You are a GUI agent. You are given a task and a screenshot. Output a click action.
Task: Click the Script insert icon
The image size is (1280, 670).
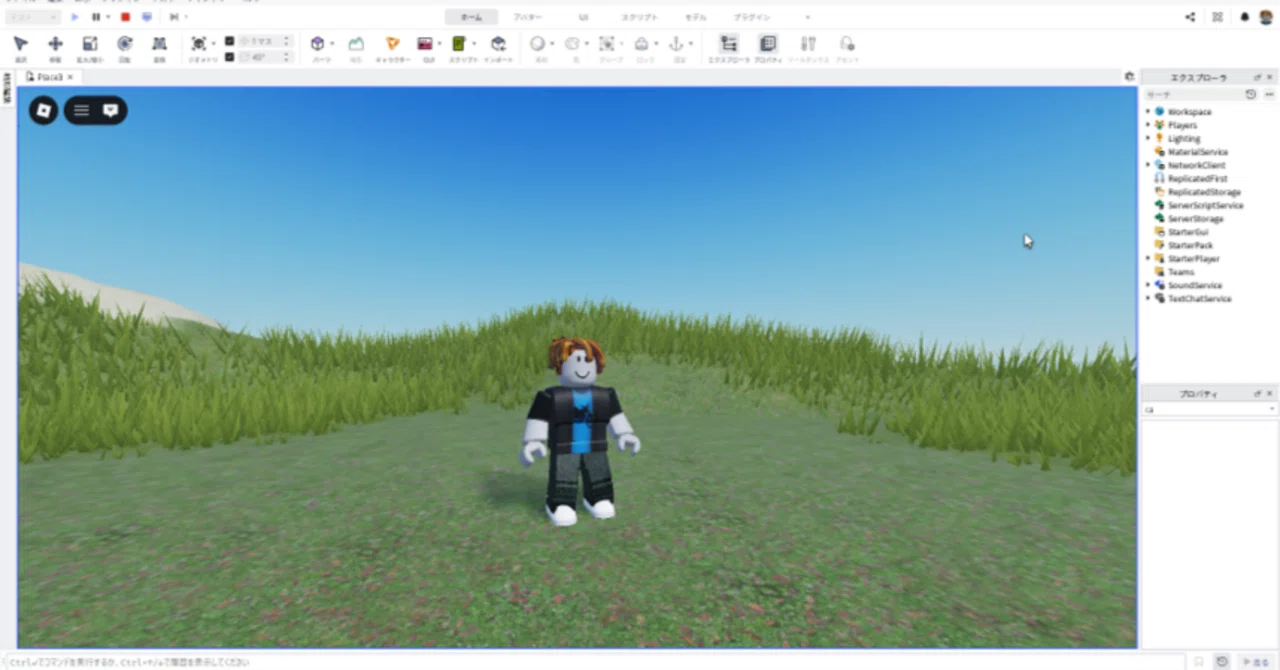click(x=459, y=44)
